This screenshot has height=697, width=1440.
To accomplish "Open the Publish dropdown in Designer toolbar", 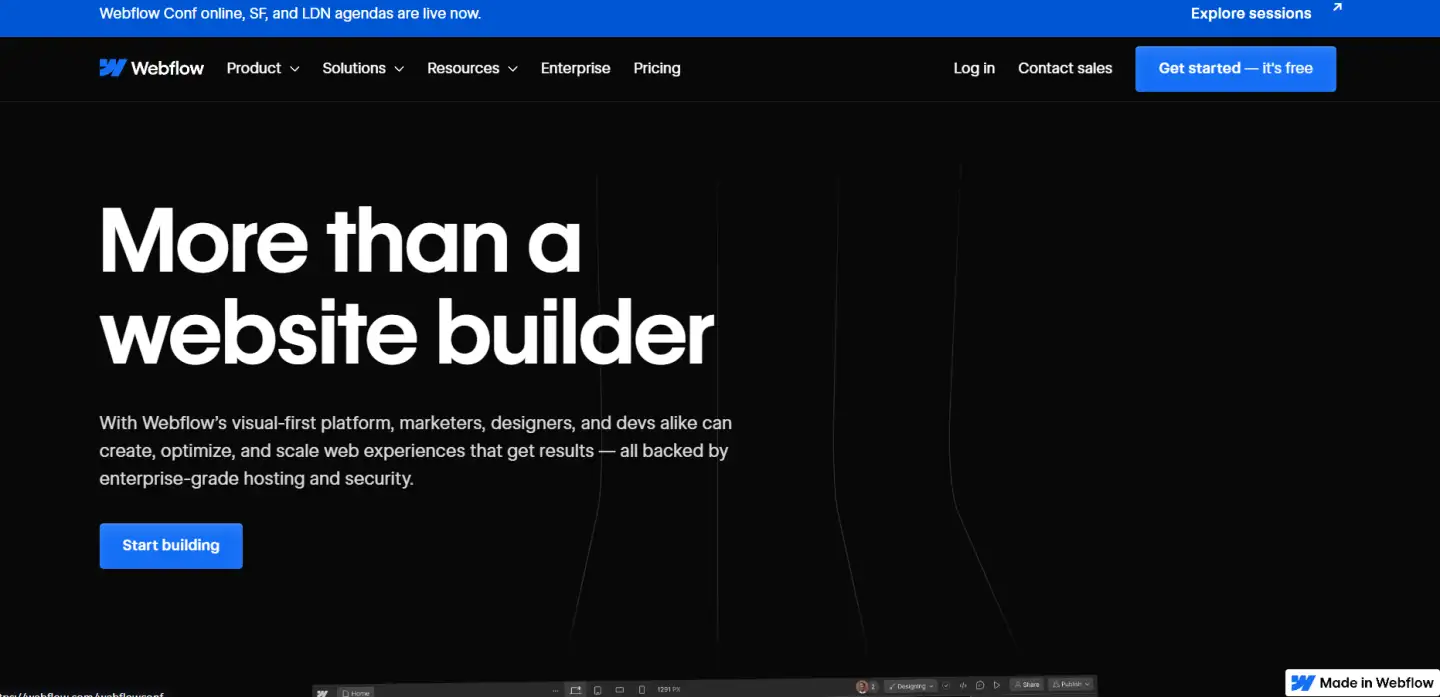I will pos(1071,685).
